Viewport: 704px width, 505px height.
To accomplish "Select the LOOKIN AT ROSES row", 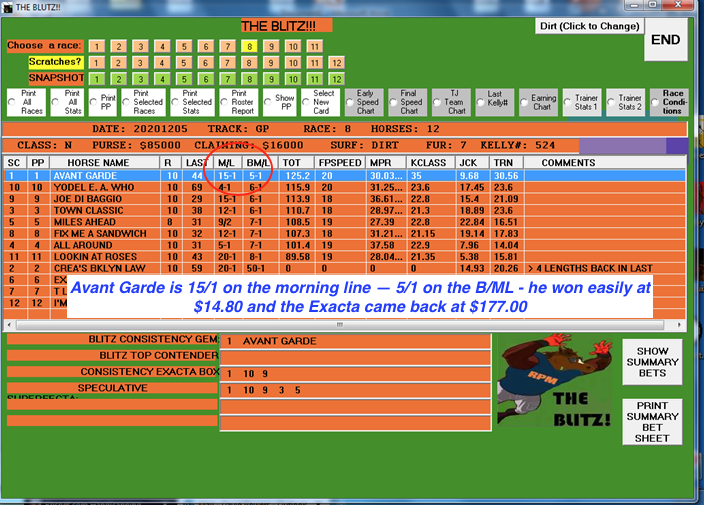I will point(345,257).
